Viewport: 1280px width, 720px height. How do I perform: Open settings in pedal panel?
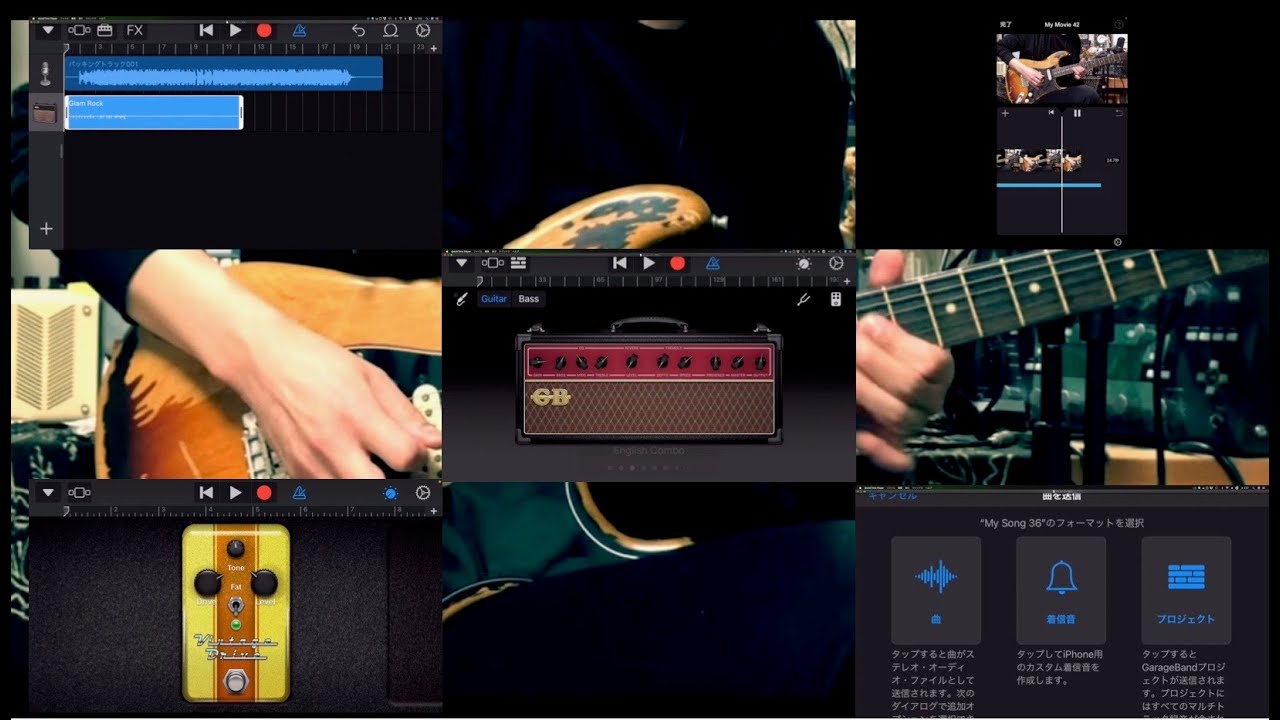423,492
